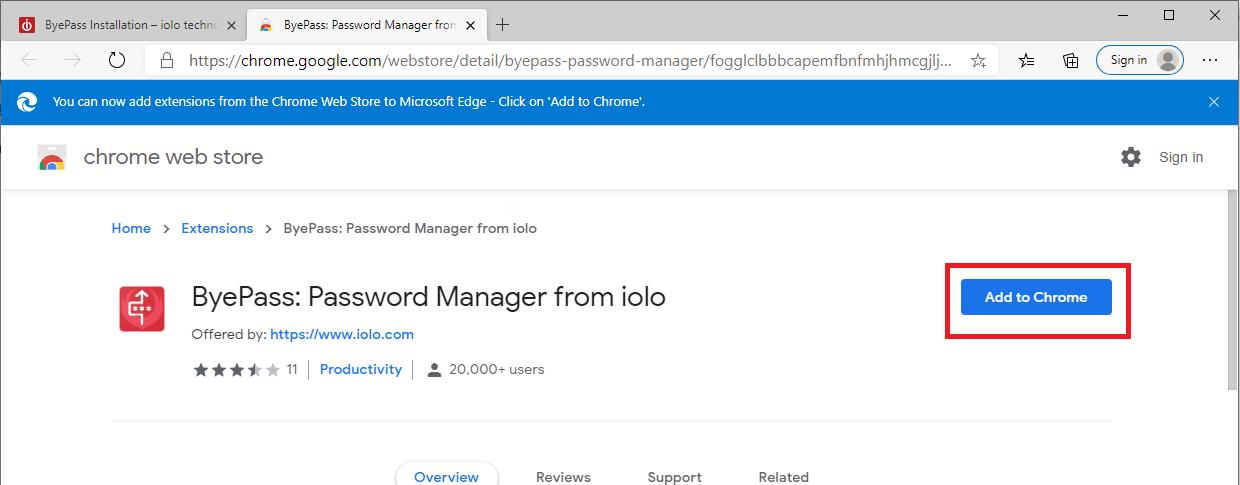Select the Overview tab

446,477
